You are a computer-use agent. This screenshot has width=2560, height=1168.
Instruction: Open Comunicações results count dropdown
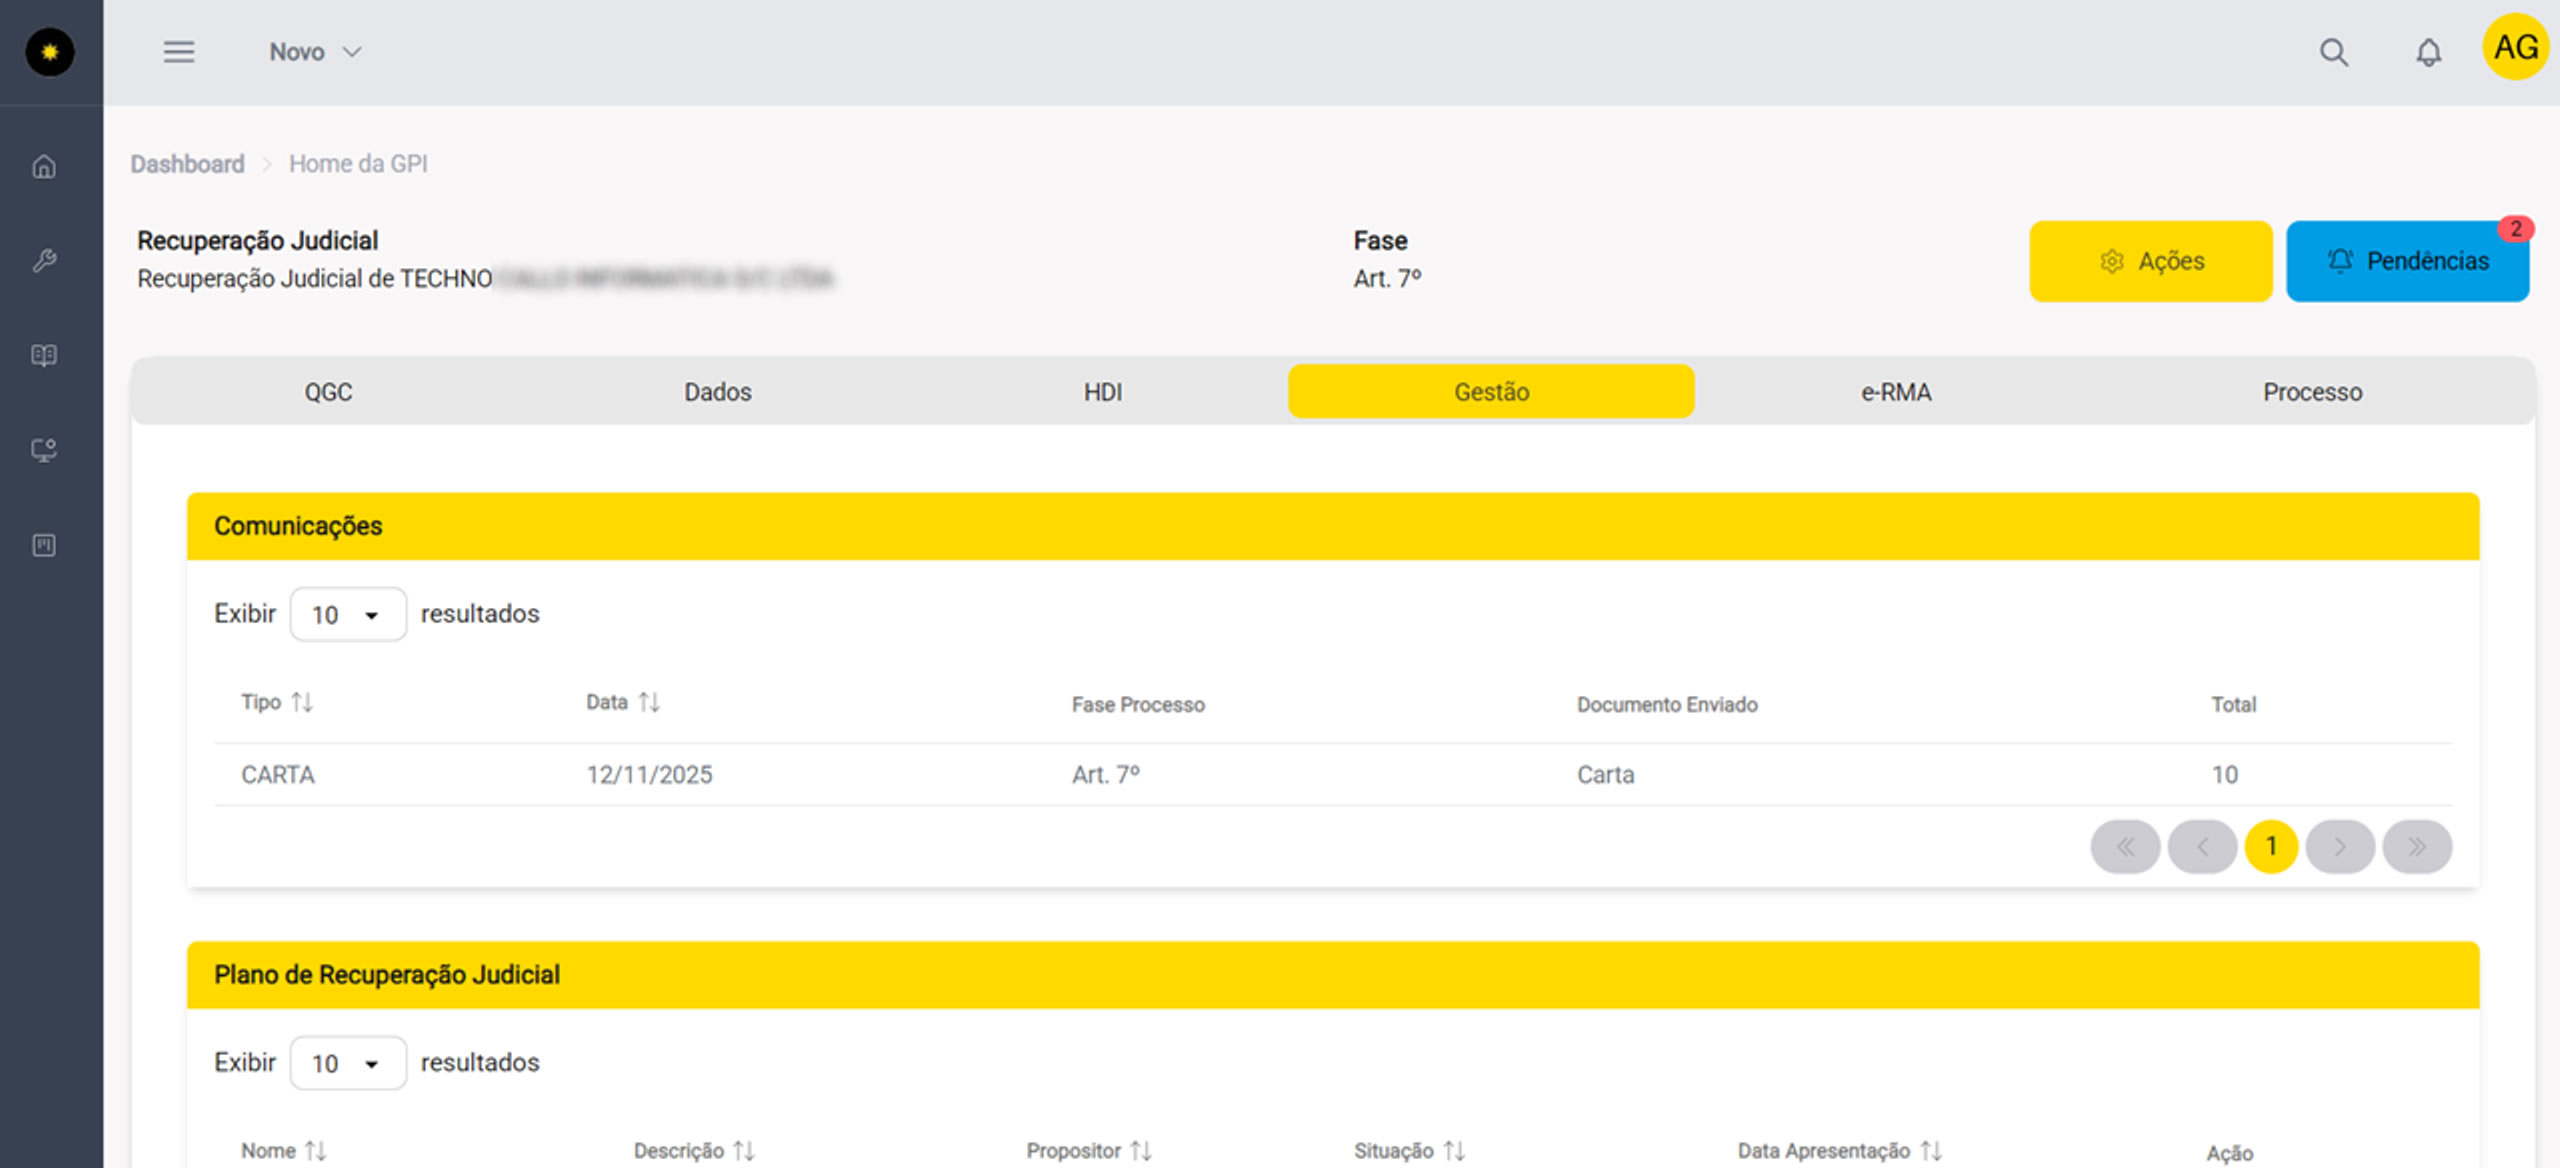tap(347, 614)
